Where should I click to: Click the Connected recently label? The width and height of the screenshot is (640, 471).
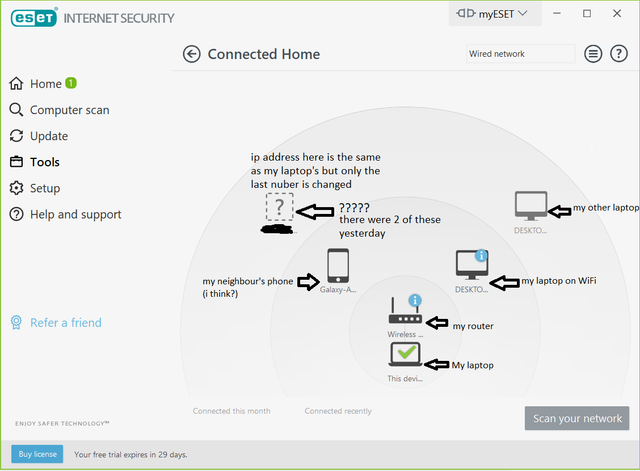[338, 411]
